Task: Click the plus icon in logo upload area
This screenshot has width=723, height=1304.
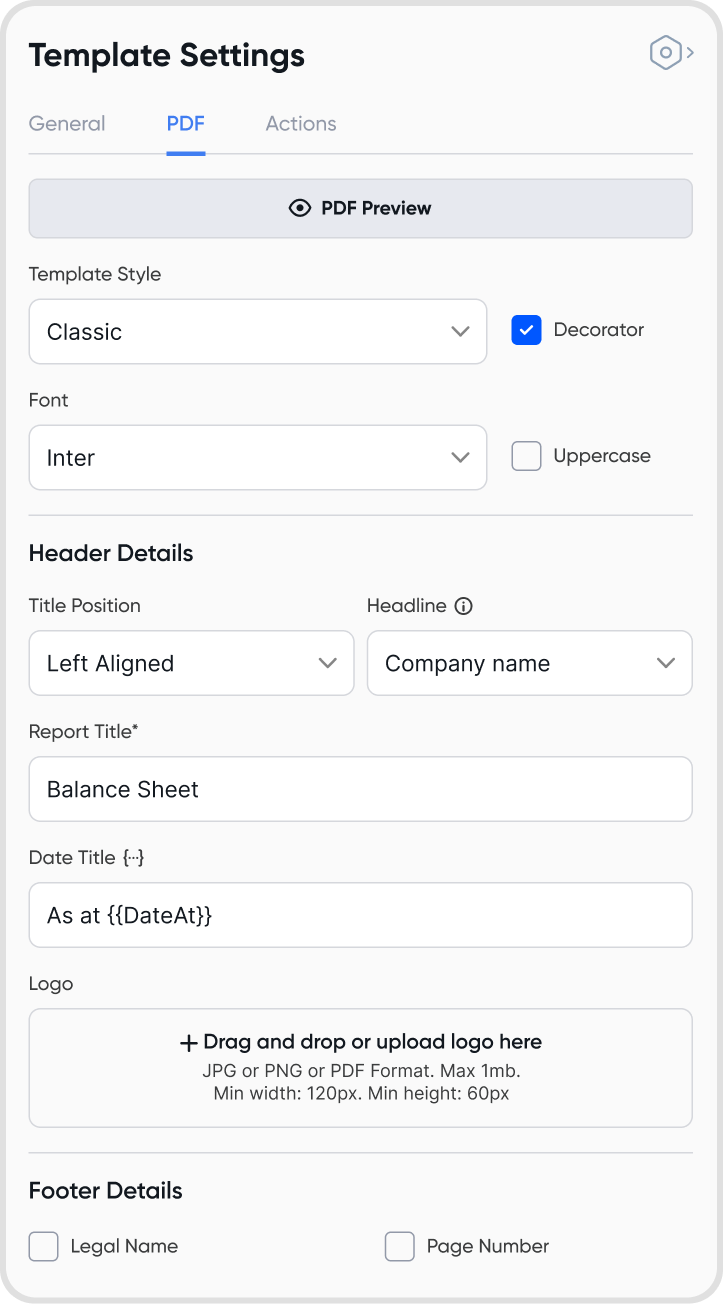Action: point(188,1043)
